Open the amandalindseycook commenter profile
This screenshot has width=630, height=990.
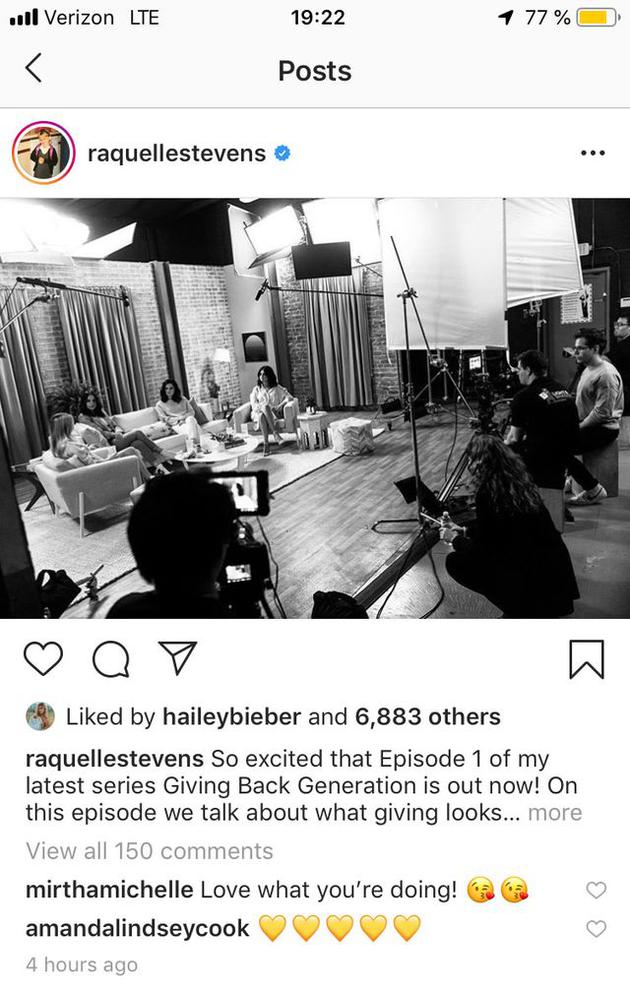(137, 929)
